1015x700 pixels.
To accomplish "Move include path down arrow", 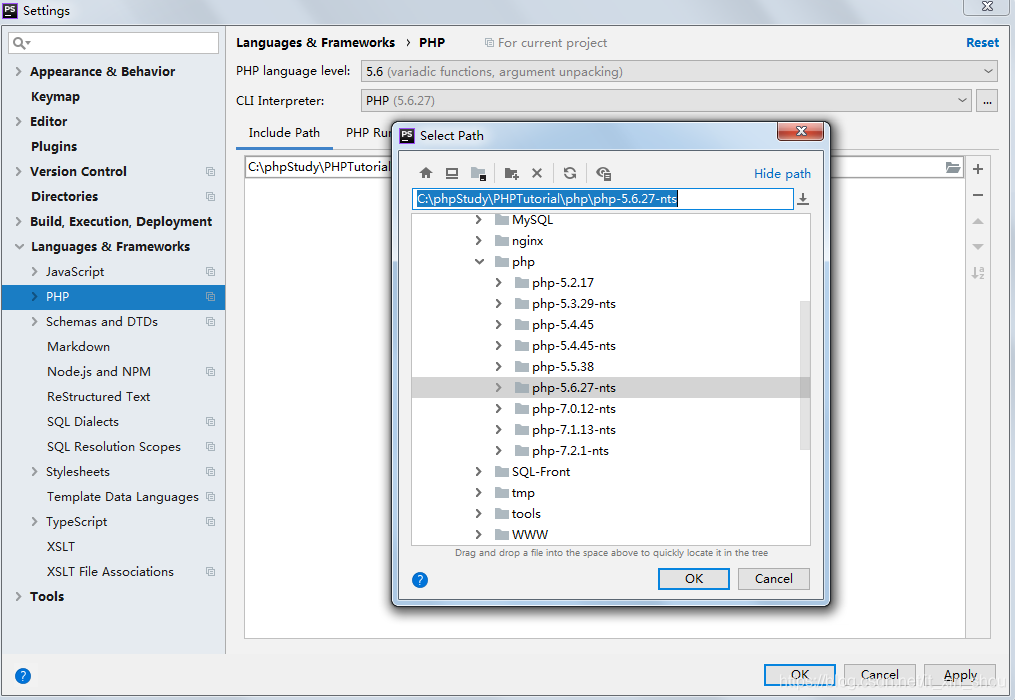I will (x=978, y=247).
